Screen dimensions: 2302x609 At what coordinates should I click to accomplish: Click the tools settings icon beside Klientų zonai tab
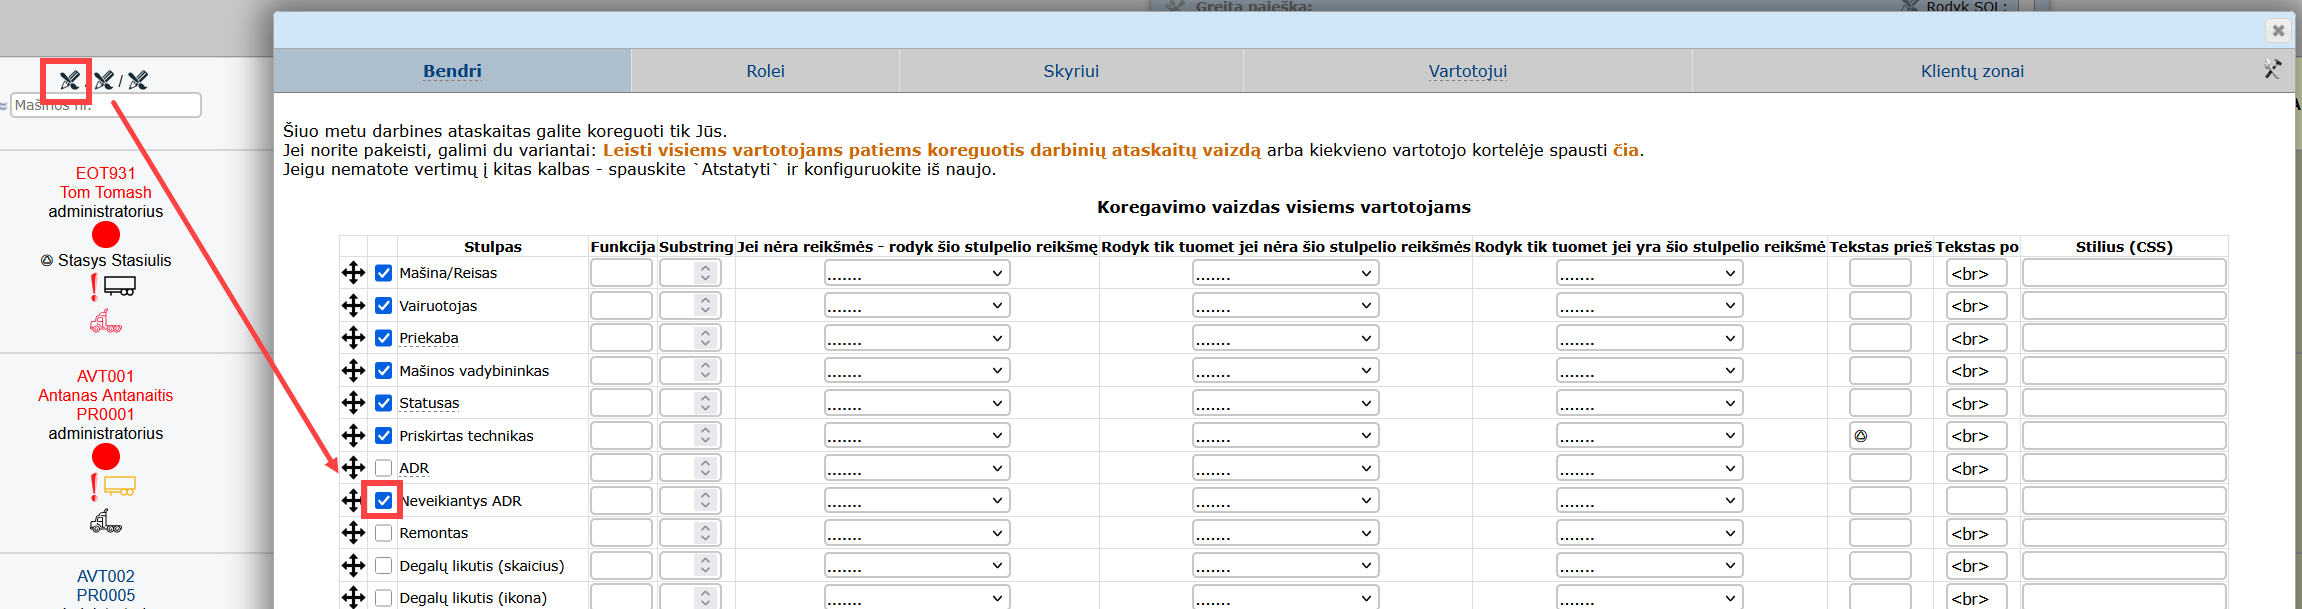point(2273,69)
